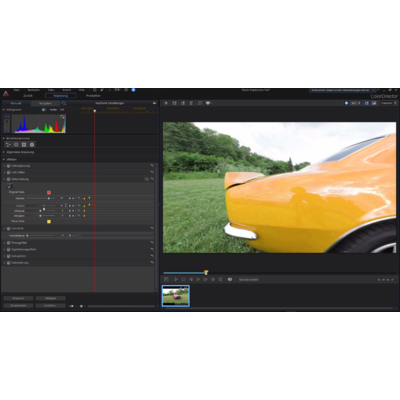Disable the Unschärfe effect checkbox
The width and height of the screenshot is (400, 400).
(x=9, y=229)
